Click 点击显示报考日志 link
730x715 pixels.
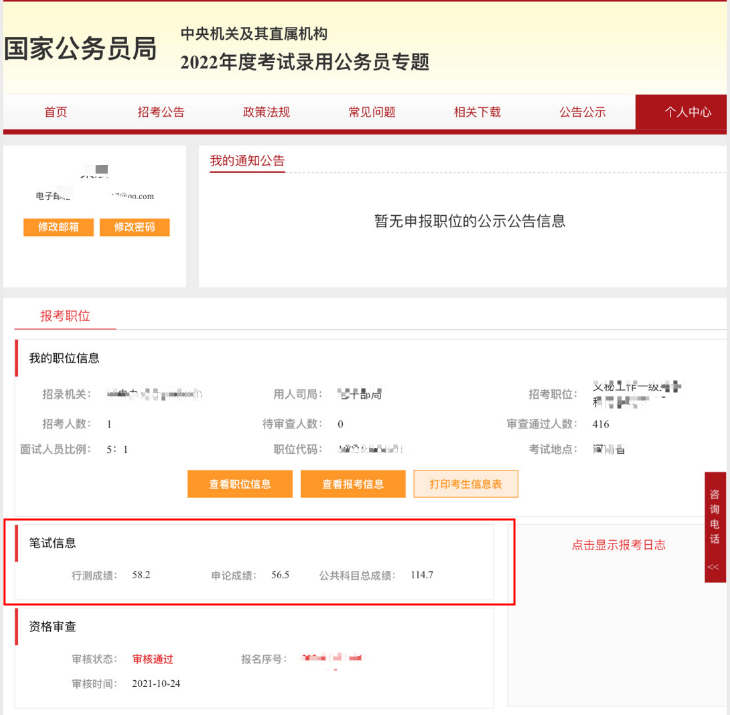point(618,545)
